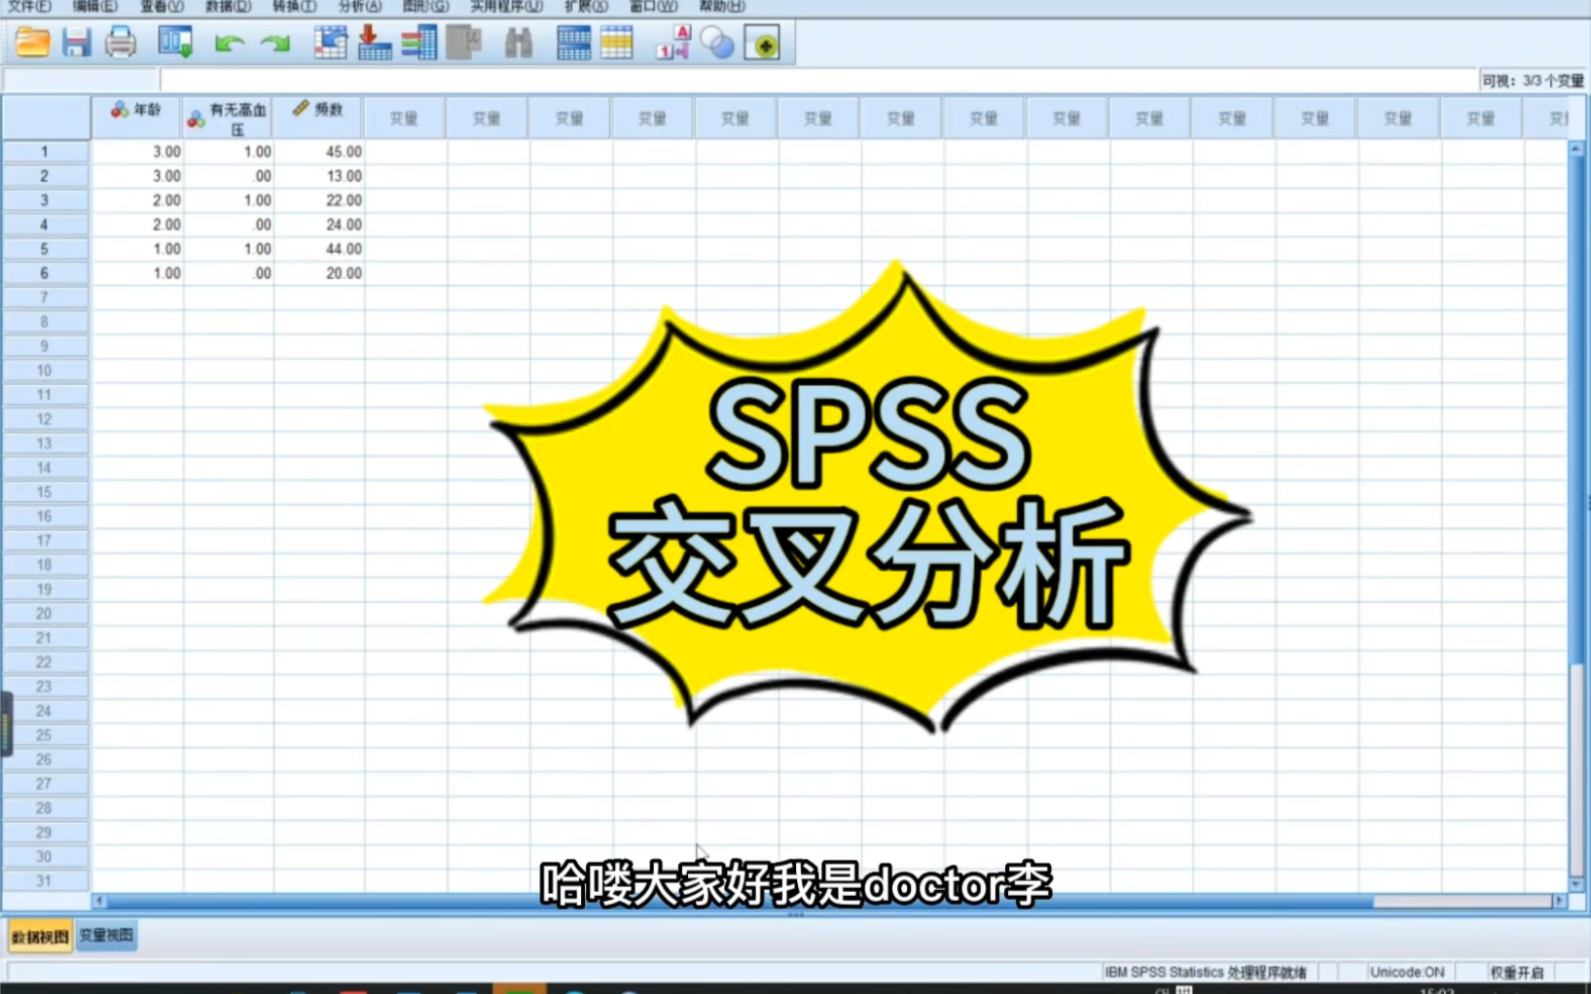Open the 实用程序(U) menu

click(507, 6)
